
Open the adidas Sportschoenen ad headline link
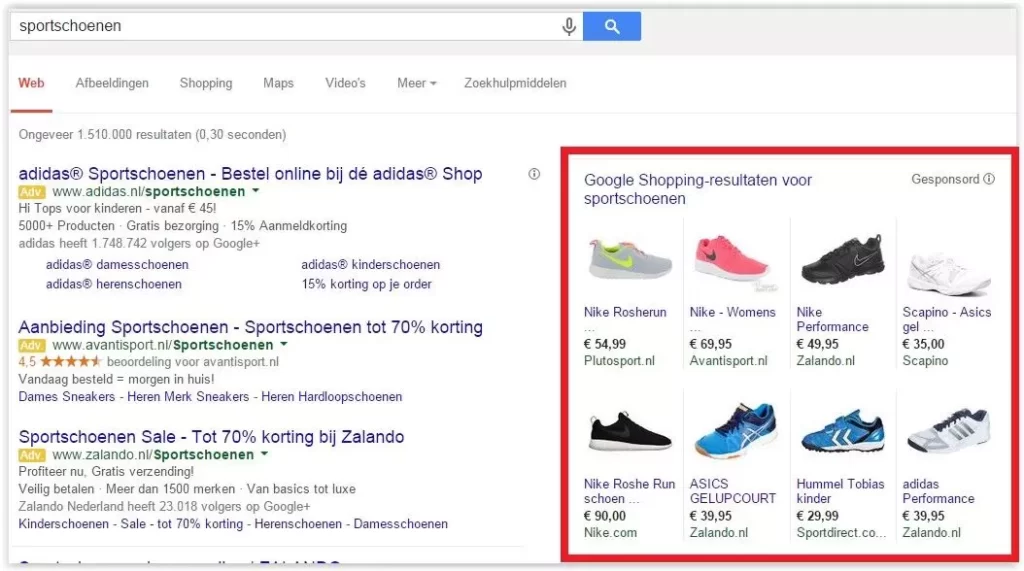pos(250,174)
